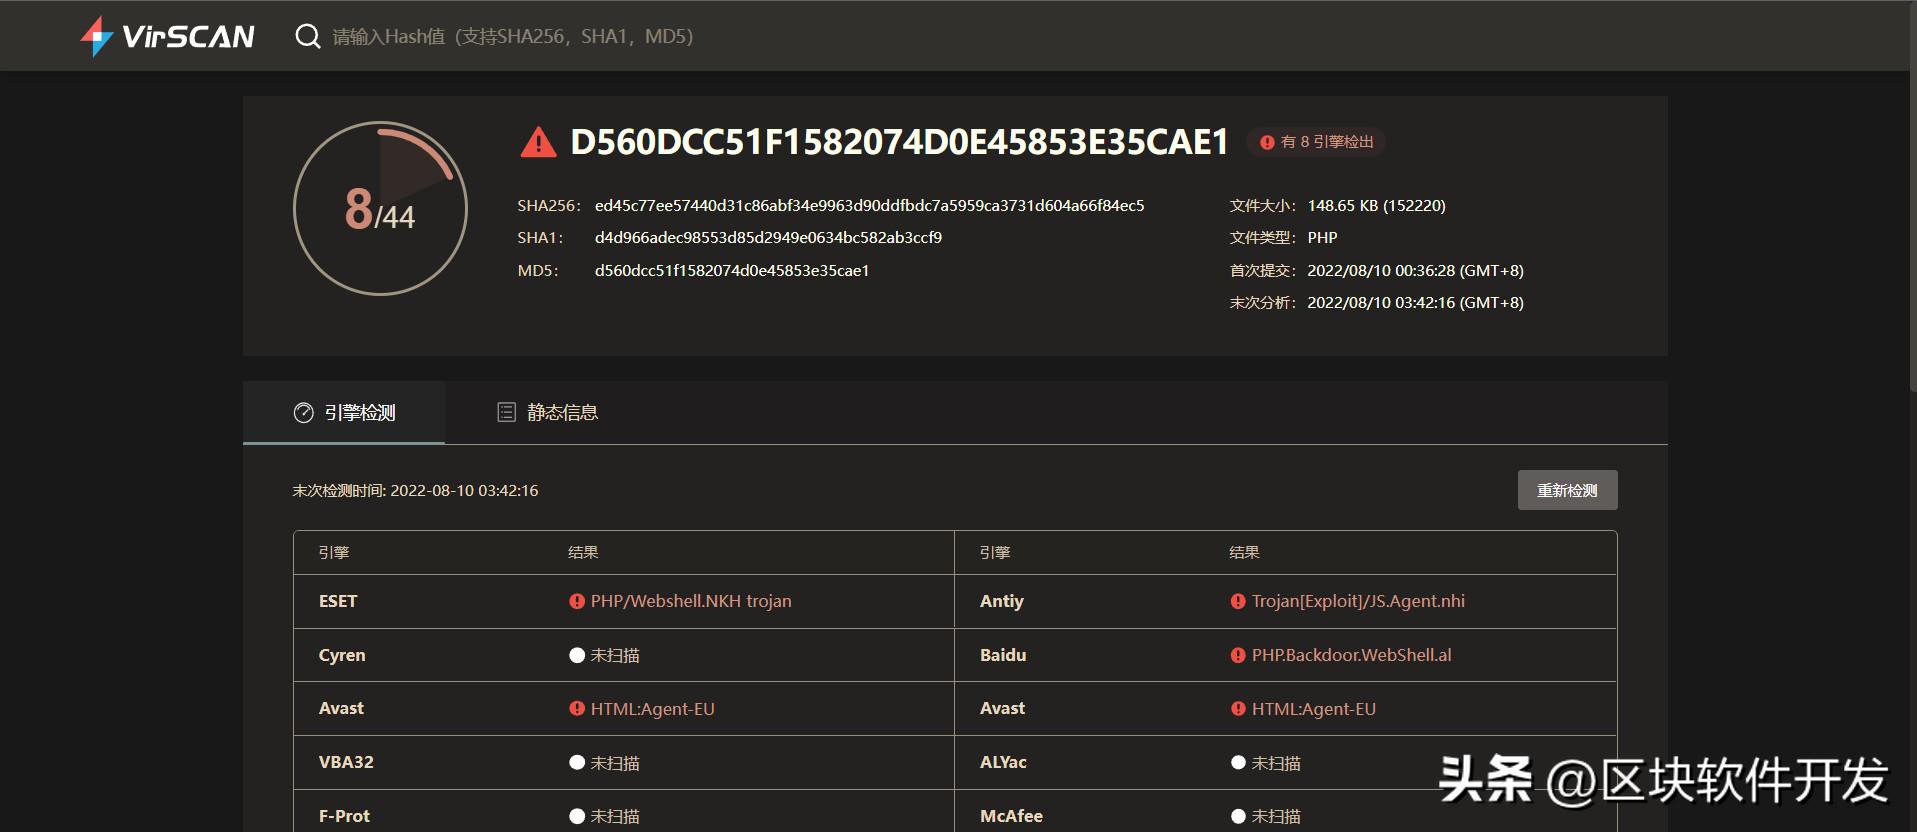Click the red warning triangle icon

(x=538, y=143)
